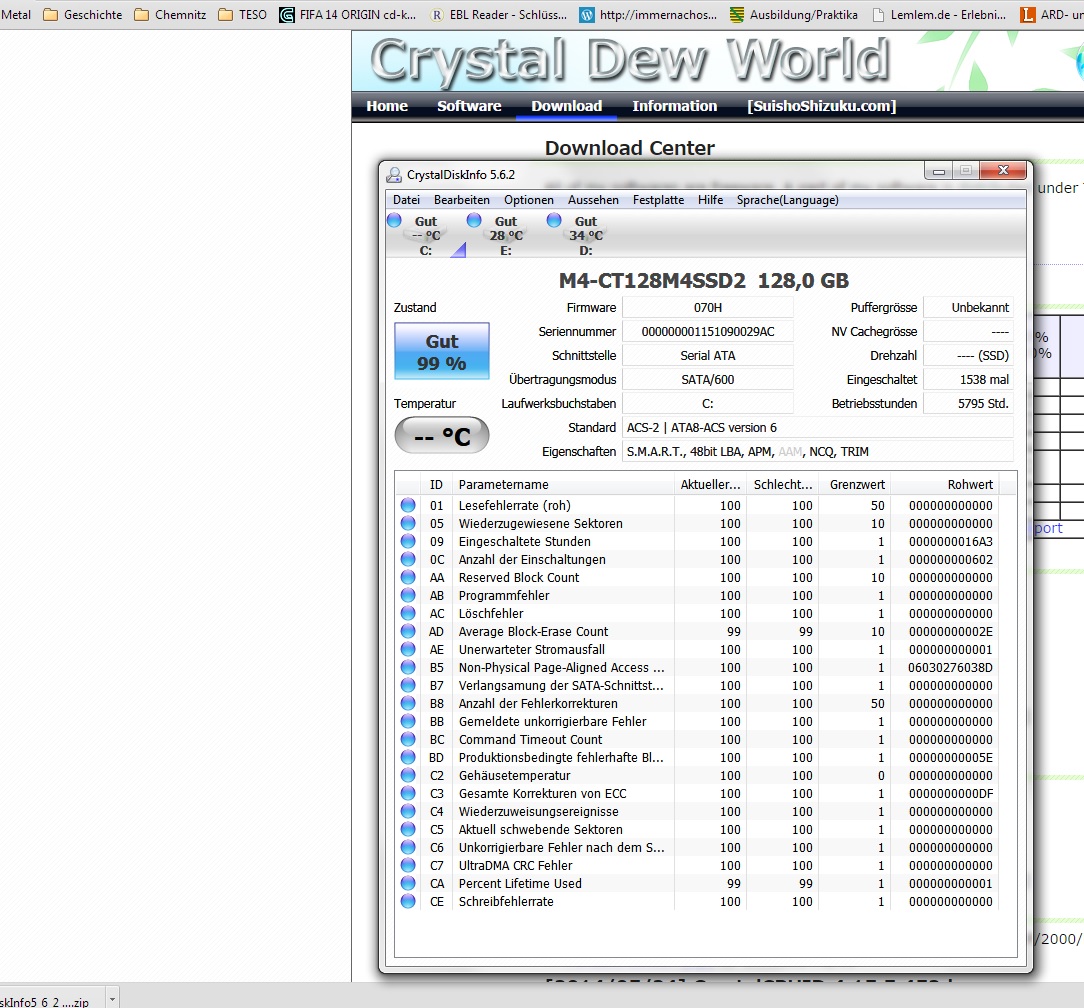Click the ID column header
The width and height of the screenshot is (1084, 1008).
point(436,485)
